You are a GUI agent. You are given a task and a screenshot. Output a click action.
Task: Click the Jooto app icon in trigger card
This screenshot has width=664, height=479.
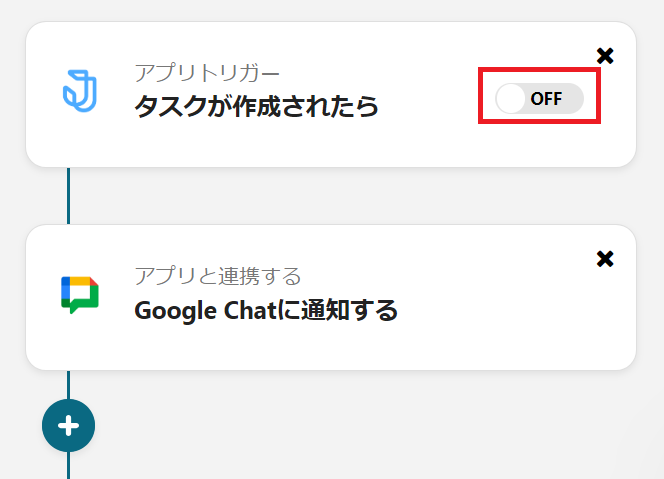(x=78, y=92)
